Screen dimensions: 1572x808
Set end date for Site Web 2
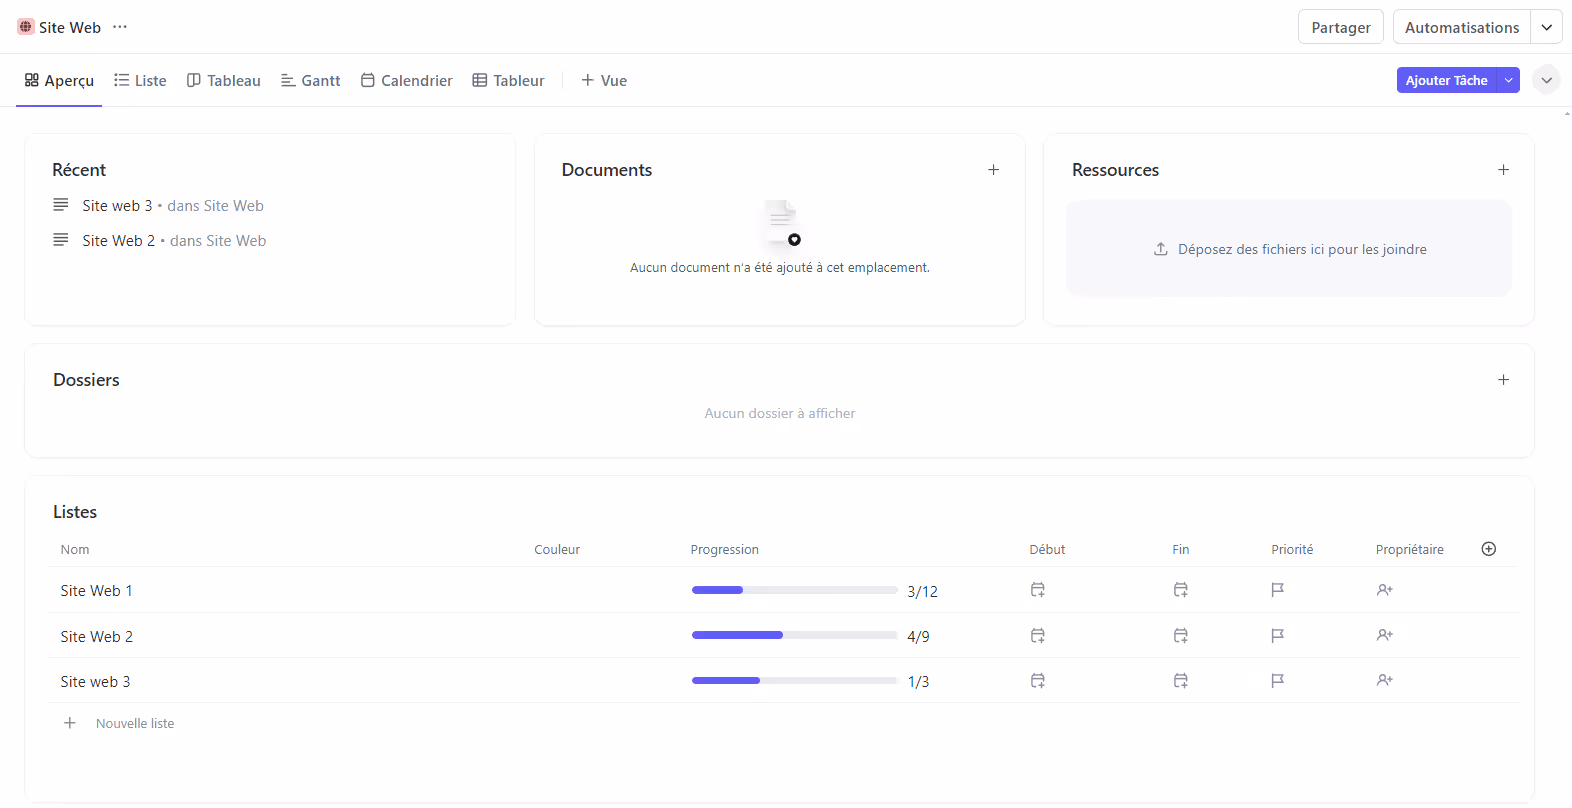[1180, 636]
